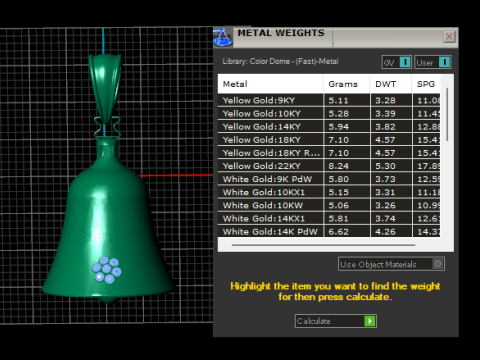Select the White Gold:9K PdW row
480x360 pixels.
point(329,179)
